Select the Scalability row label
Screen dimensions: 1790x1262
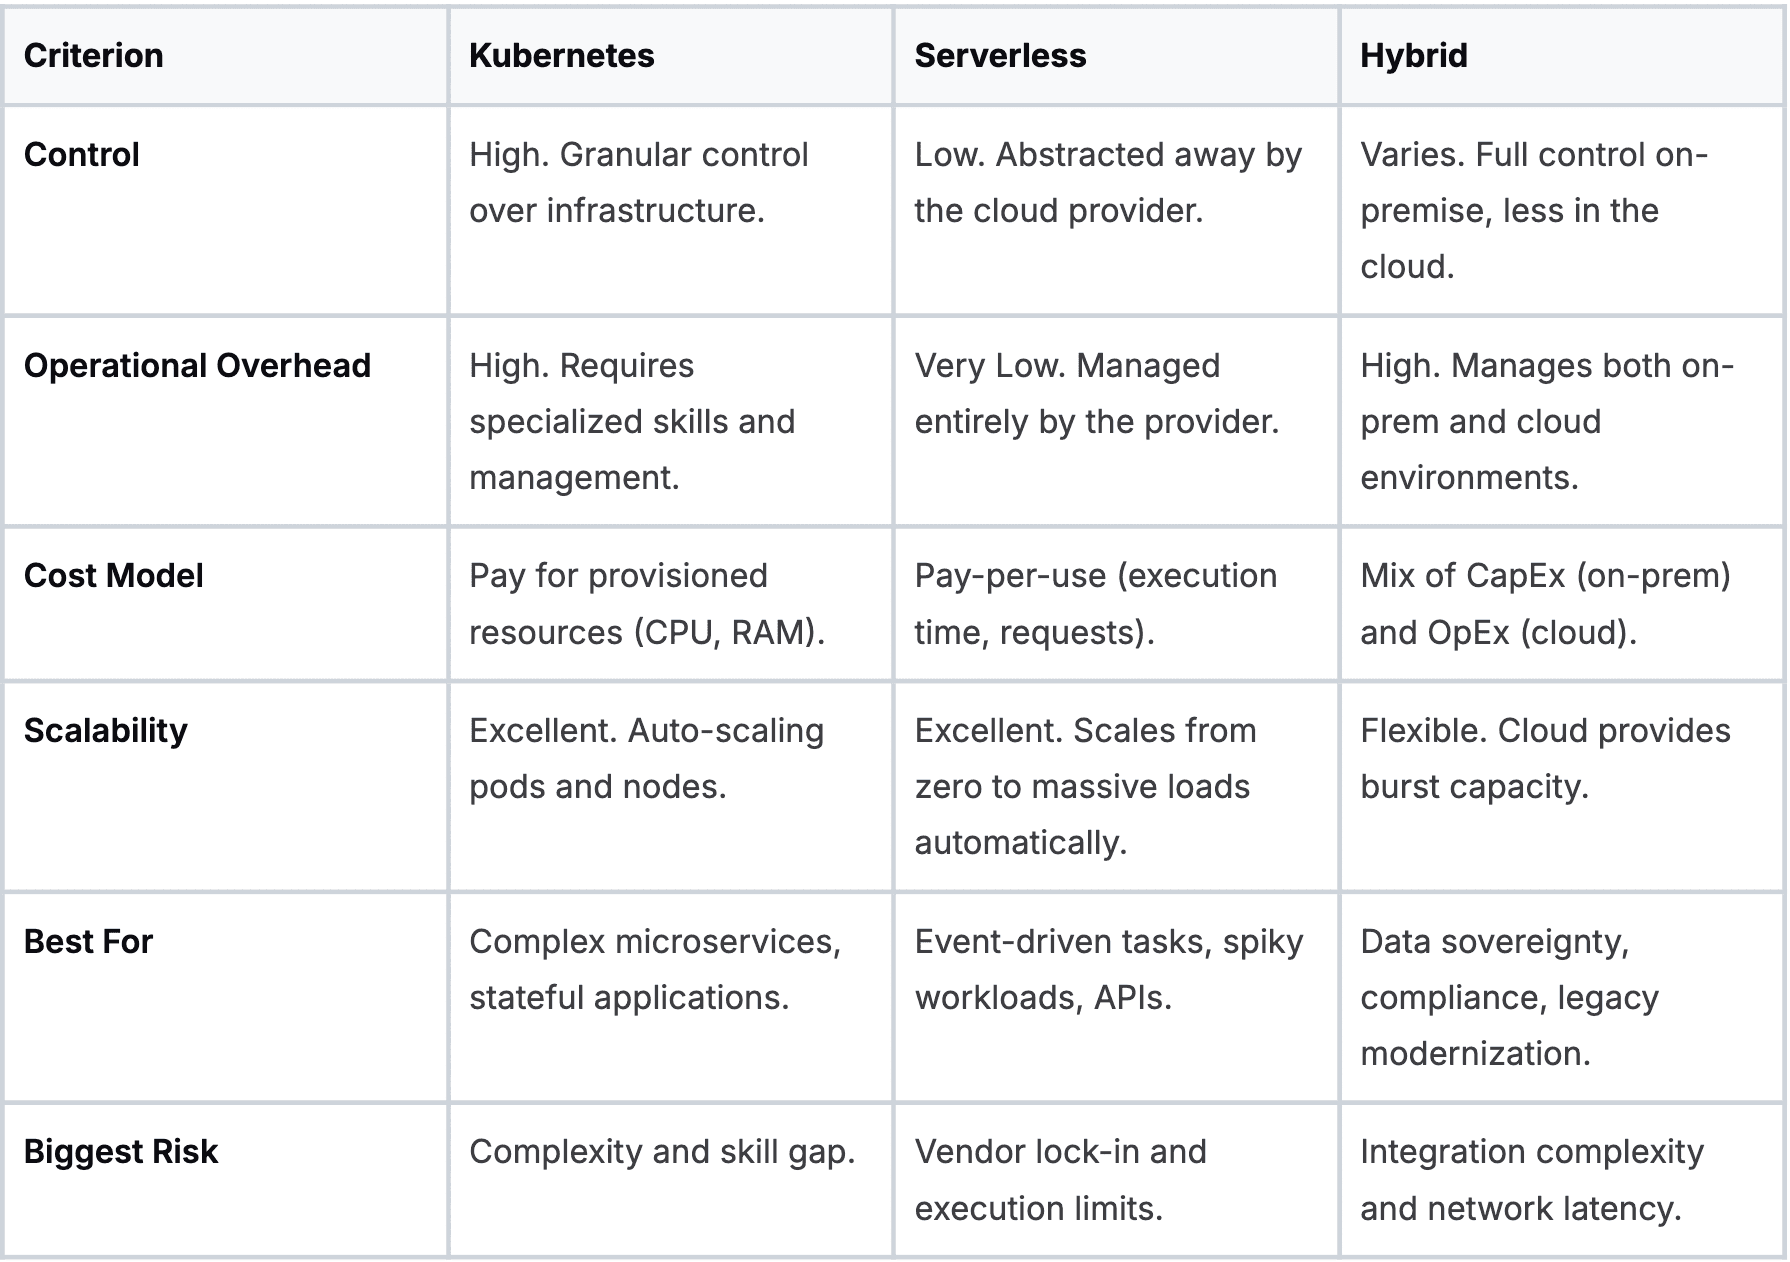click(x=106, y=731)
